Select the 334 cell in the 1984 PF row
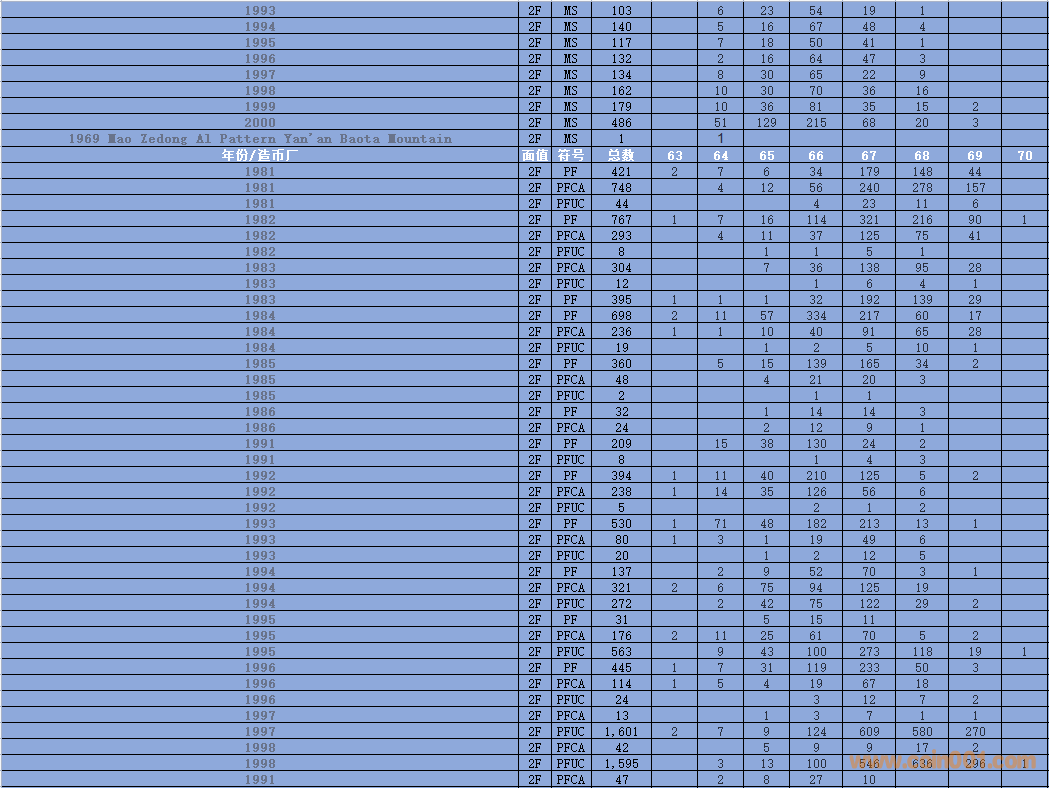The image size is (1049, 788). 816,316
